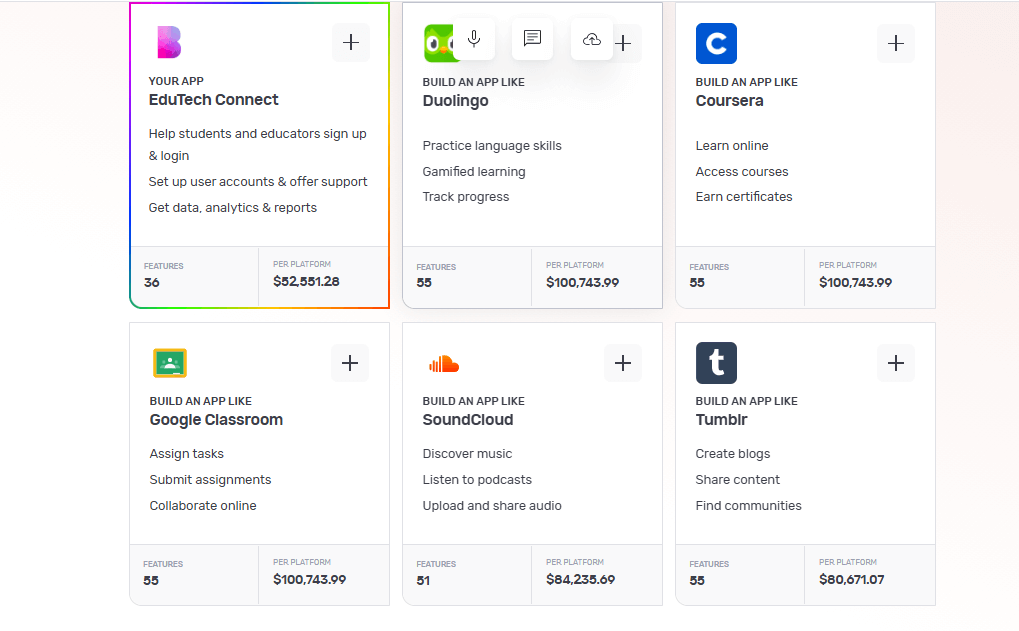The image size is (1019, 631).
Task: Click 'Create blogs' text
Action: (732, 454)
